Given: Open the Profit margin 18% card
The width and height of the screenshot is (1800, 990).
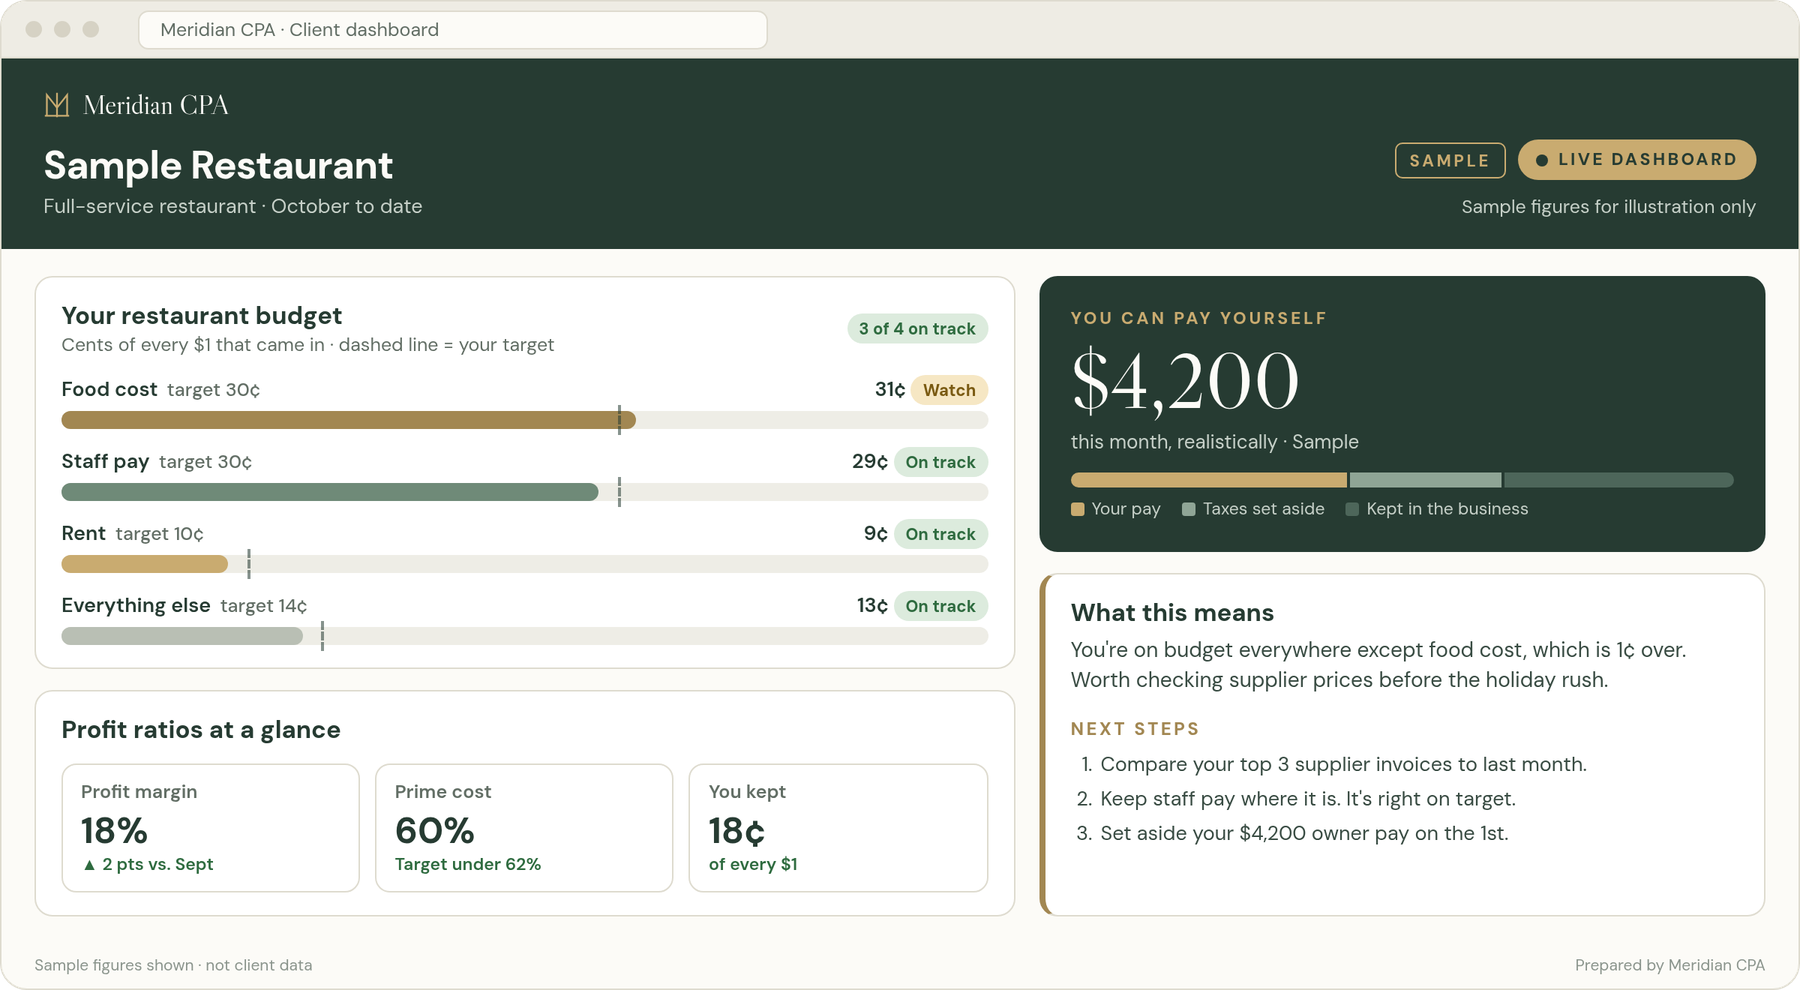Looking at the screenshot, I should point(210,828).
